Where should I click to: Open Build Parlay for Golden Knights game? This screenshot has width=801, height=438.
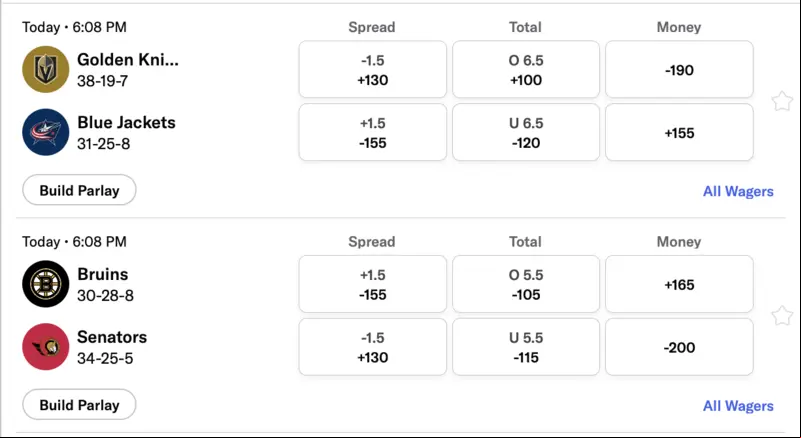[x=79, y=190]
